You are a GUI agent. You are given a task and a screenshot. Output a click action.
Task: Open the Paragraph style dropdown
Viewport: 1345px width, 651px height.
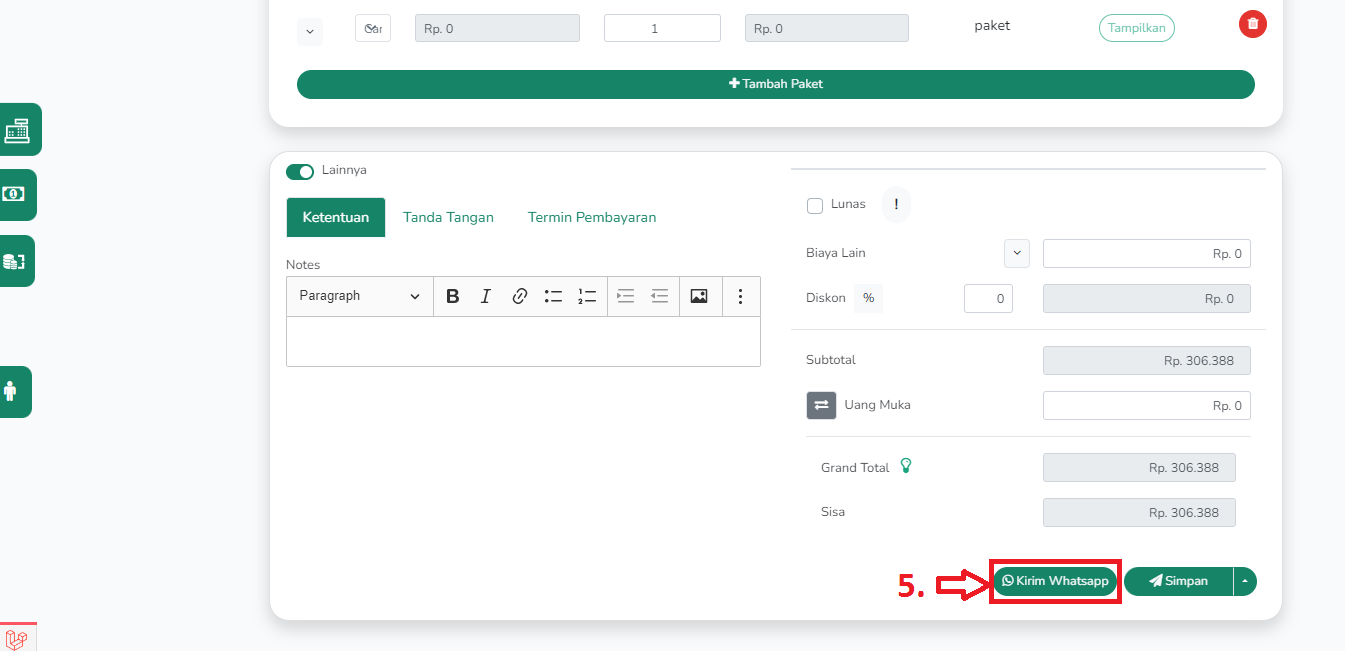click(x=359, y=296)
